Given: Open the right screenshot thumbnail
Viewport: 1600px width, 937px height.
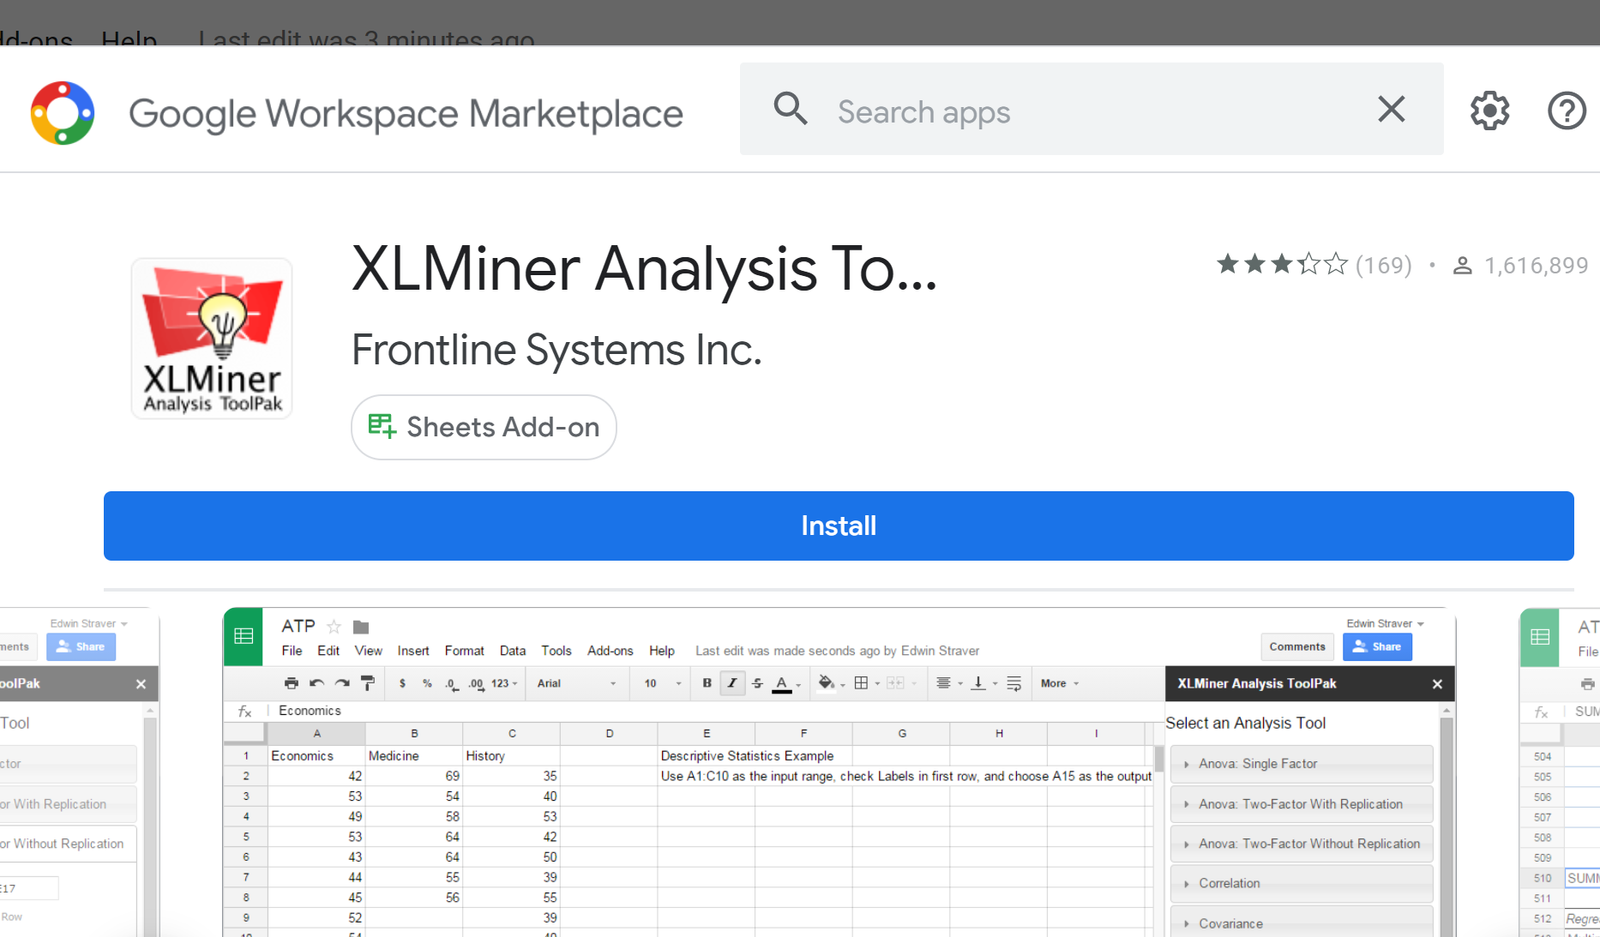Looking at the screenshot, I should pos(1560,772).
